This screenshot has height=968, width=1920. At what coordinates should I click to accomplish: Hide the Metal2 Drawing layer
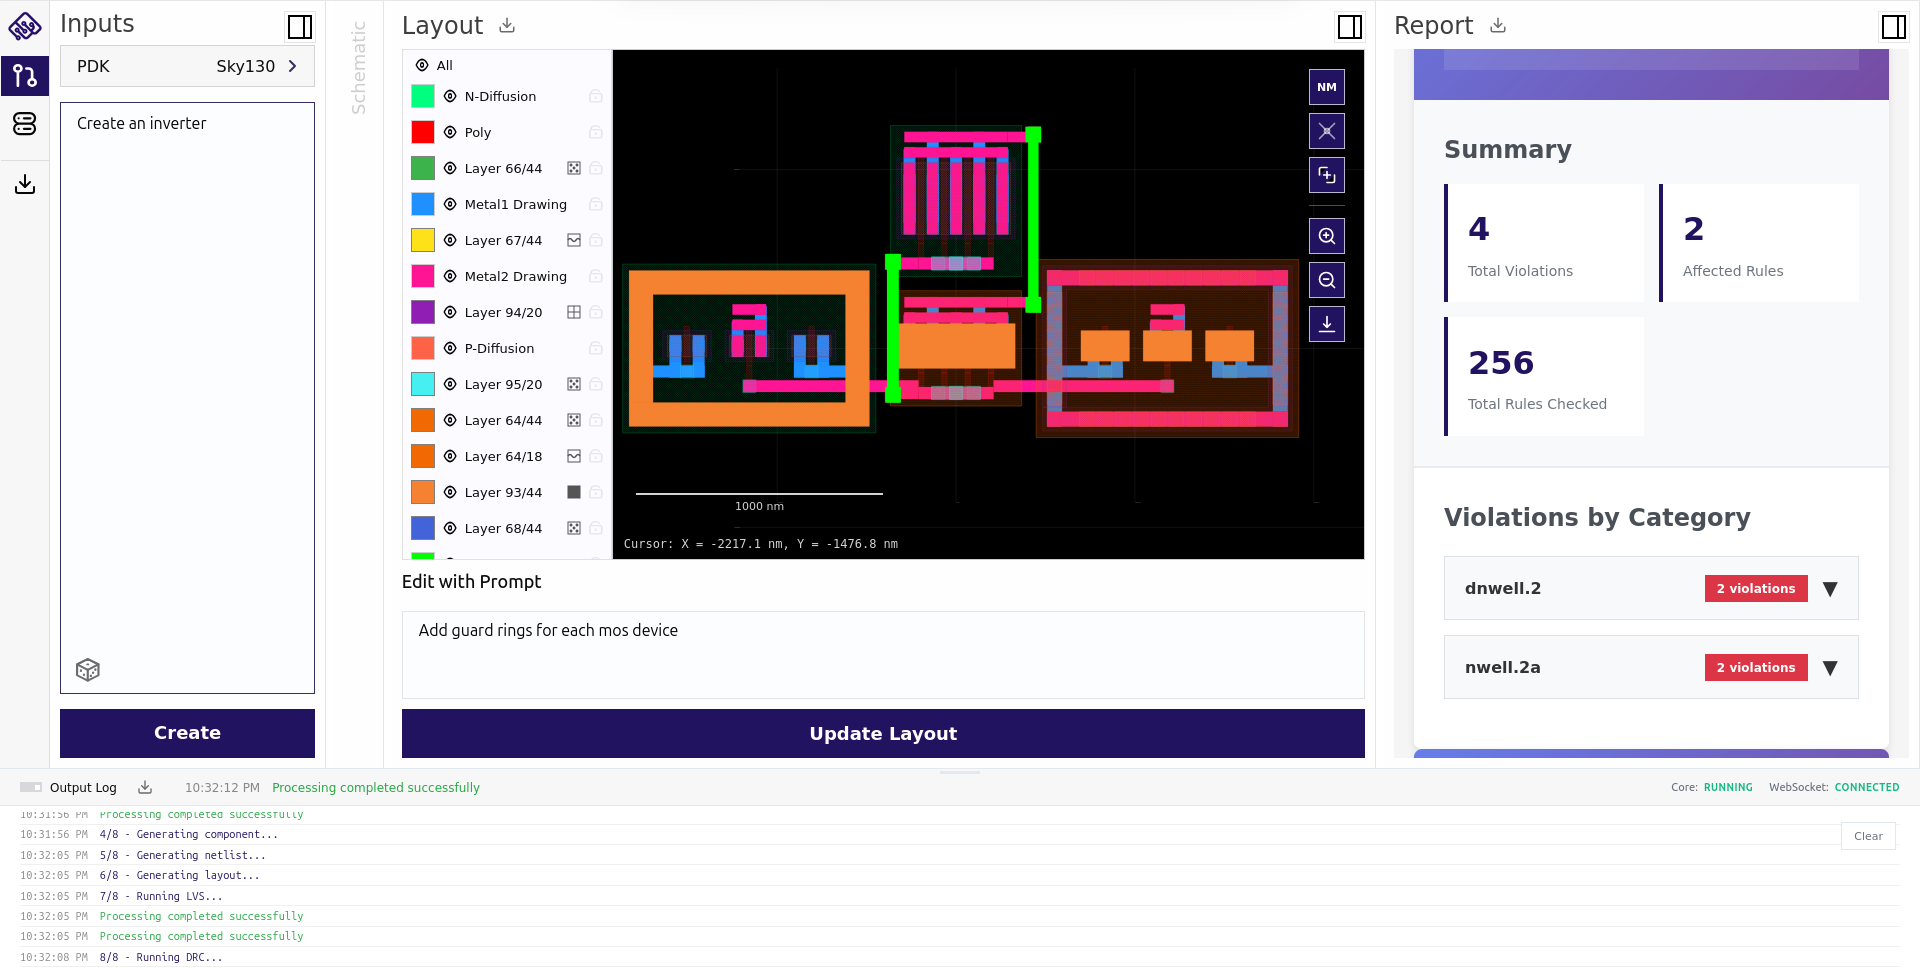(x=450, y=276)
